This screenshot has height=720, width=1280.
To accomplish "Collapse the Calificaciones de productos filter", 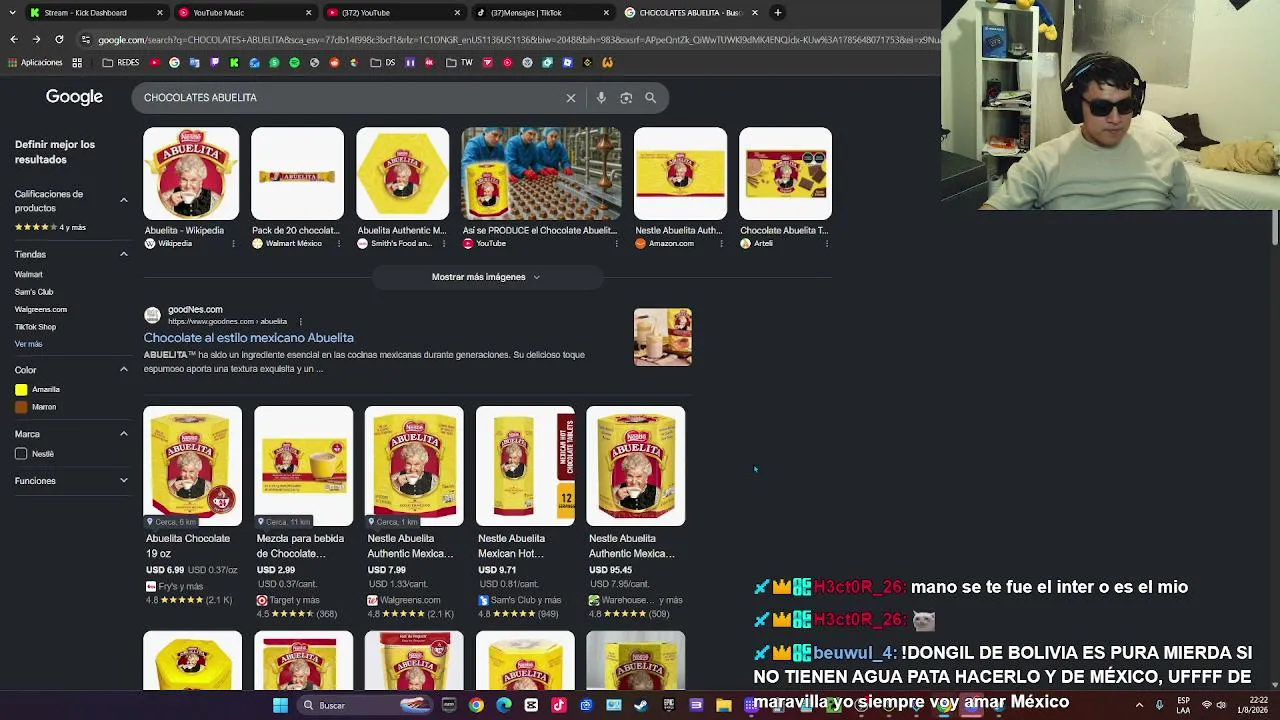I will [x=124, y=201].
